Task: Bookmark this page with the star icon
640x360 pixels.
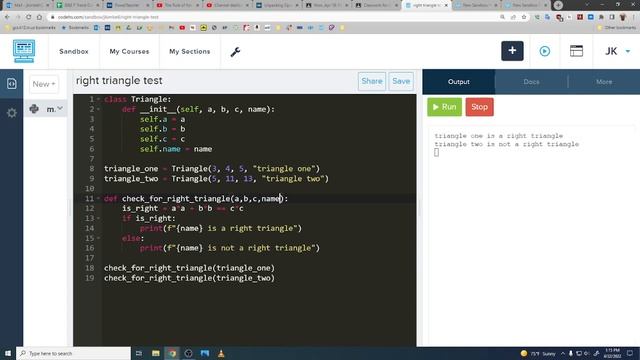Action: 524,17
